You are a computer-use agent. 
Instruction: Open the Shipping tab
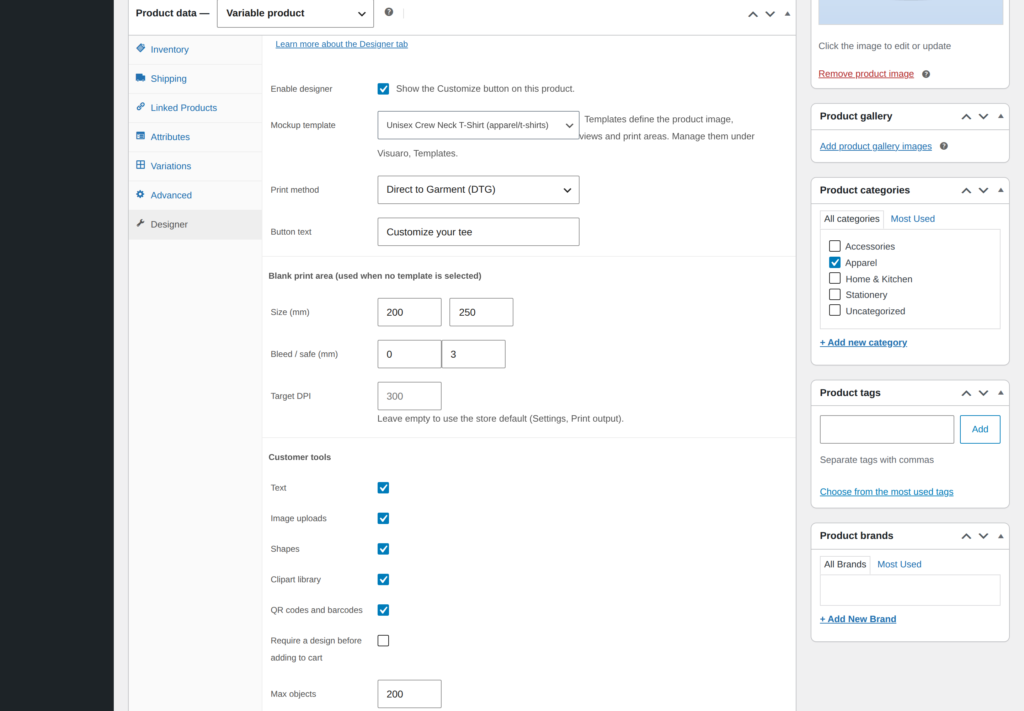(195, 78)
